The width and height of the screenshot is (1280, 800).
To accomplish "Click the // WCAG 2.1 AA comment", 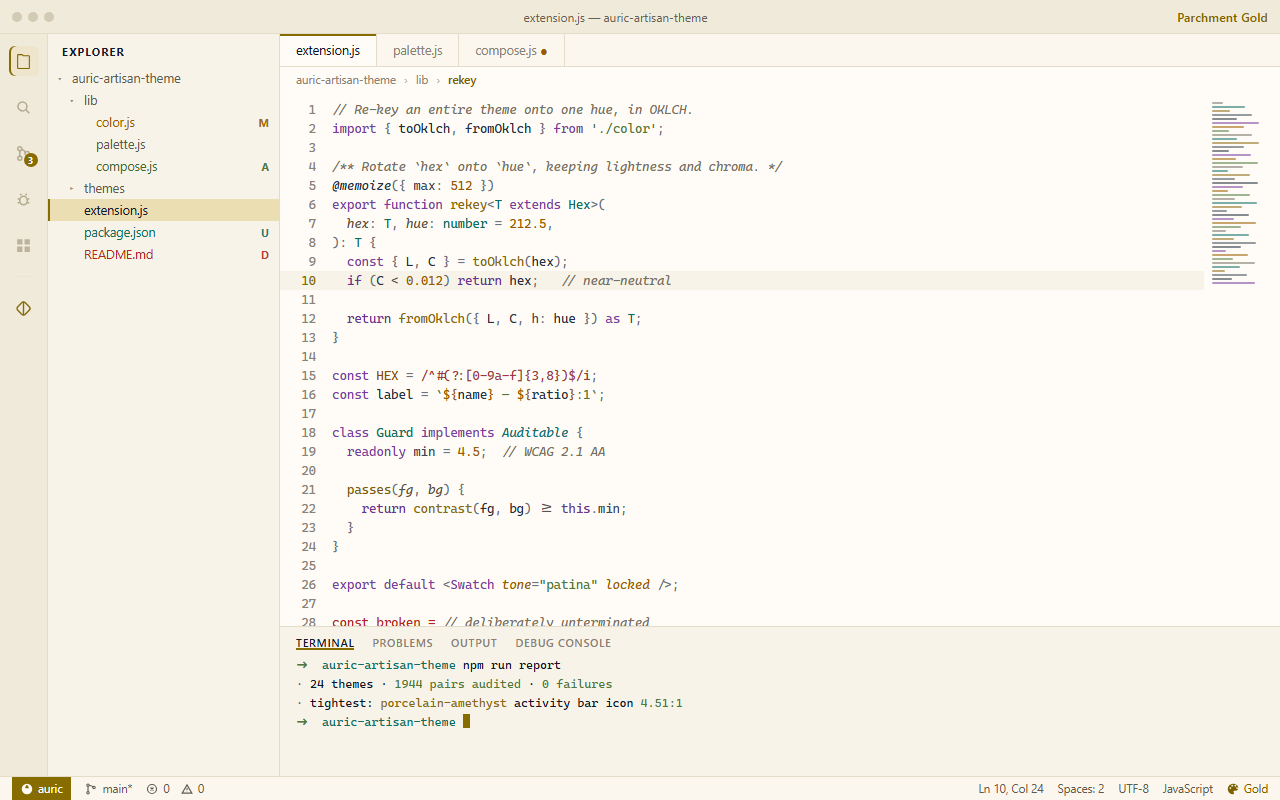I will point(554,452).
